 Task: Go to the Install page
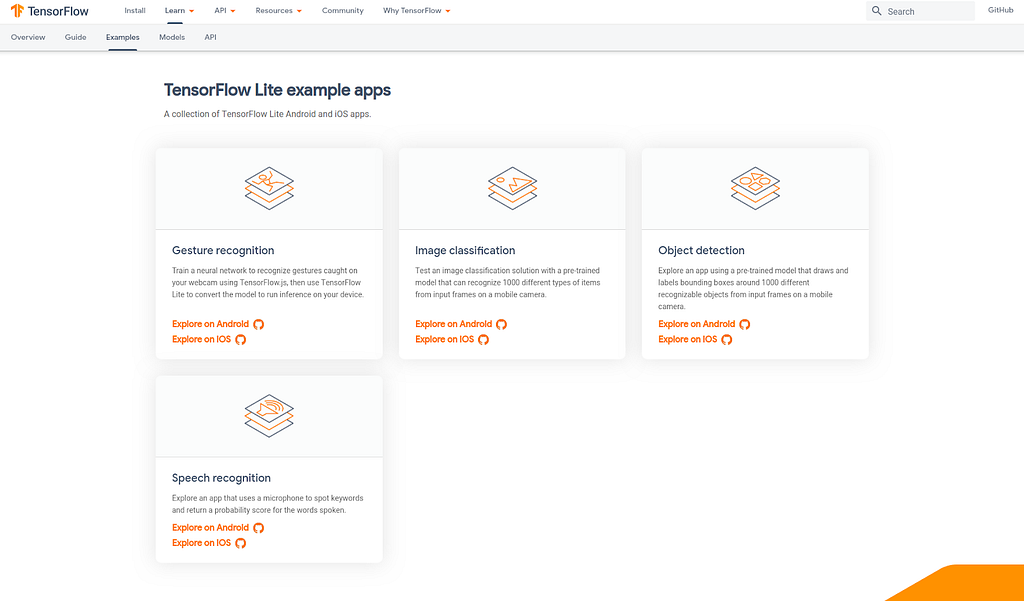[135, 10]
